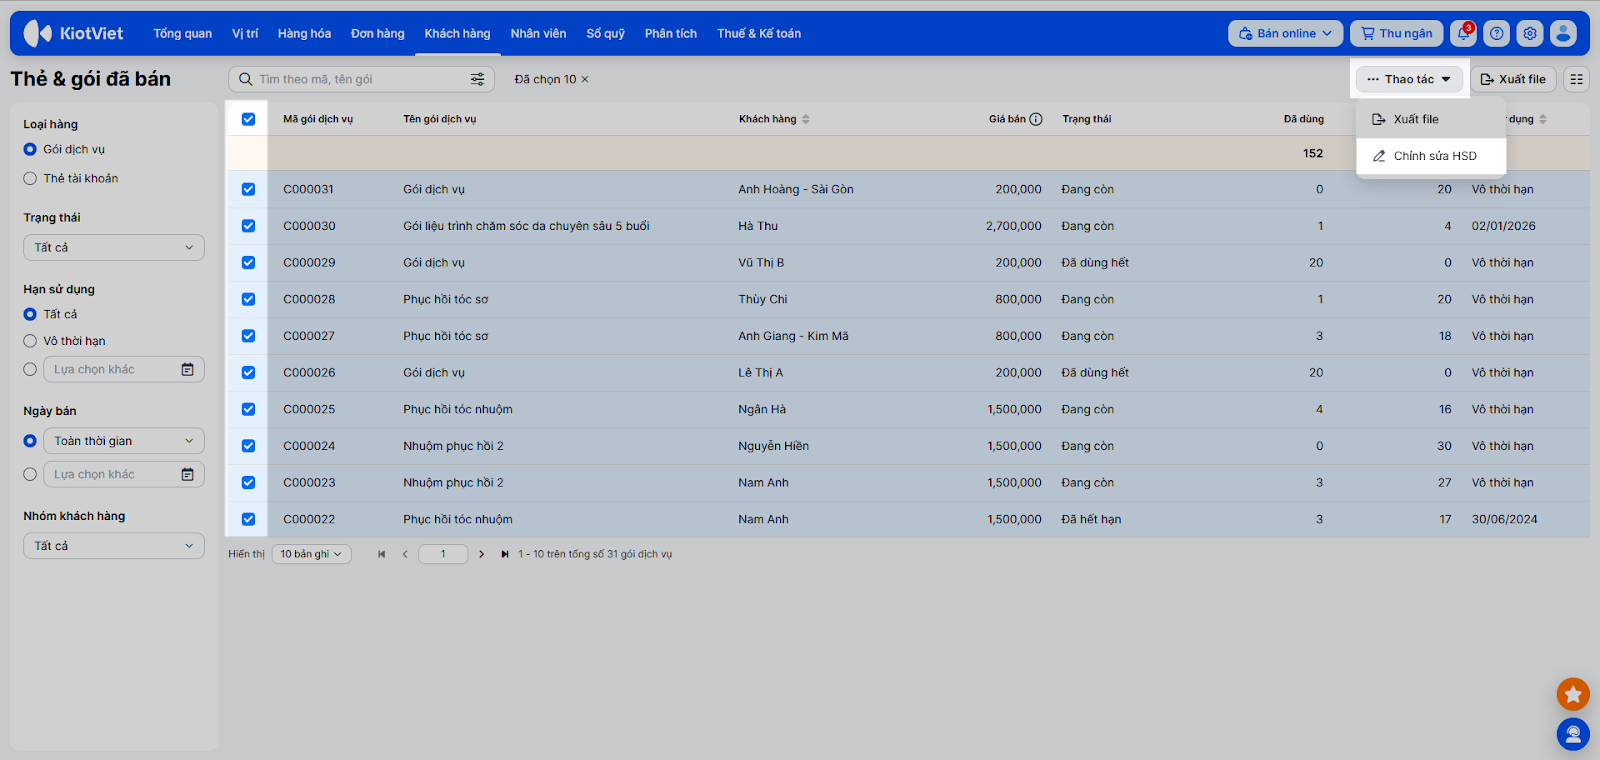Click the orange star floating button
Viewport: 1600px width, 760px height.
pyautogui.click(x=1572, y=694)
